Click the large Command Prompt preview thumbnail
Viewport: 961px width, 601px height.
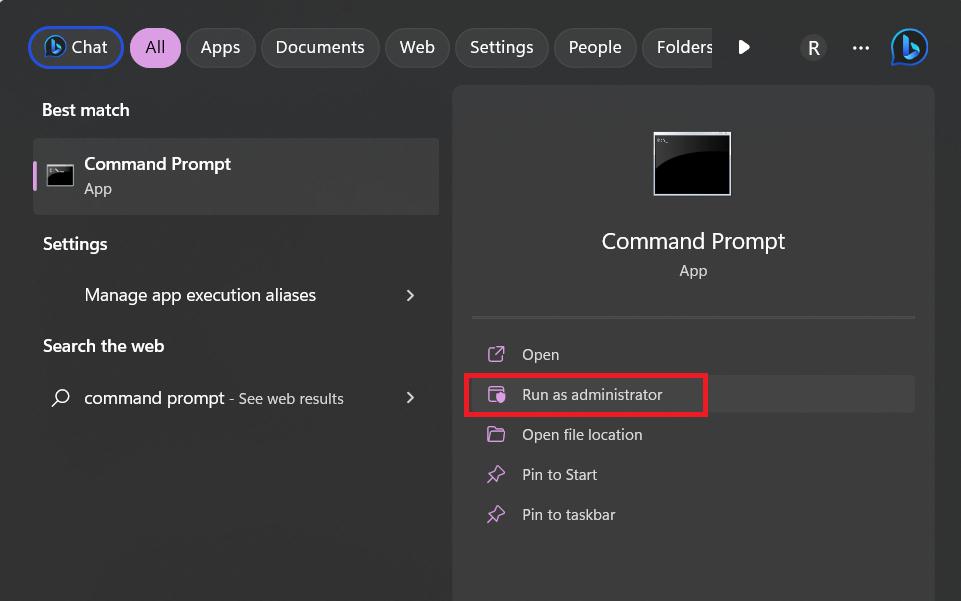pos(692,164)
